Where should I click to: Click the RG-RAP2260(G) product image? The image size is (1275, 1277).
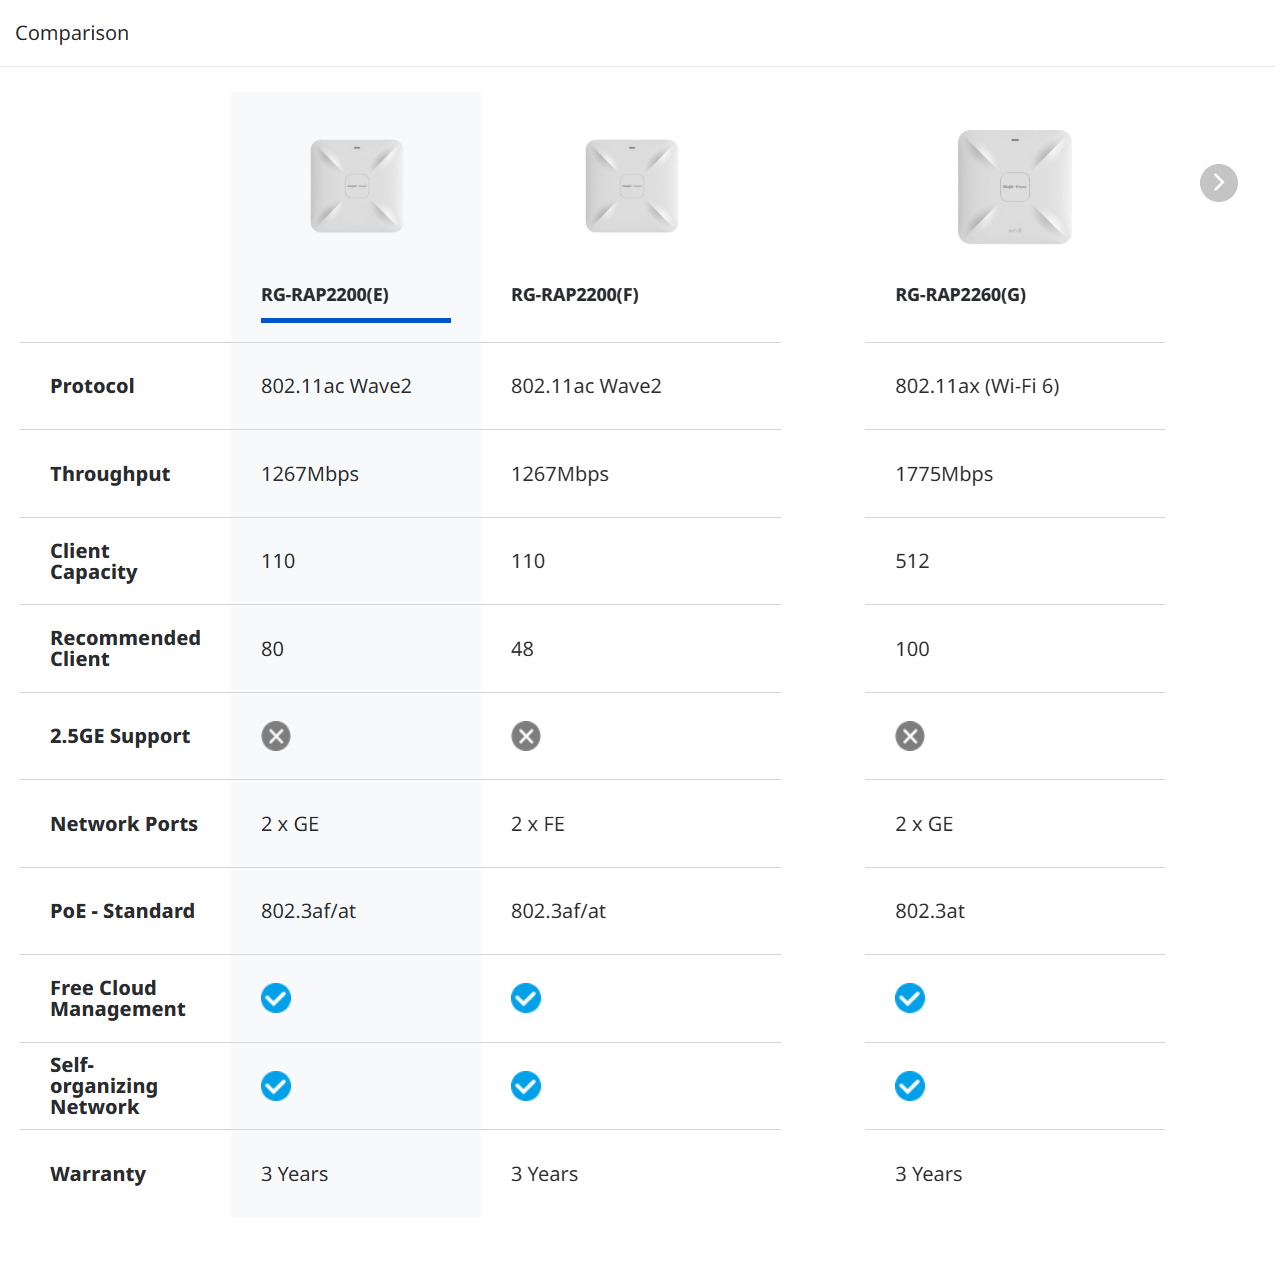tap(1014, 187)
